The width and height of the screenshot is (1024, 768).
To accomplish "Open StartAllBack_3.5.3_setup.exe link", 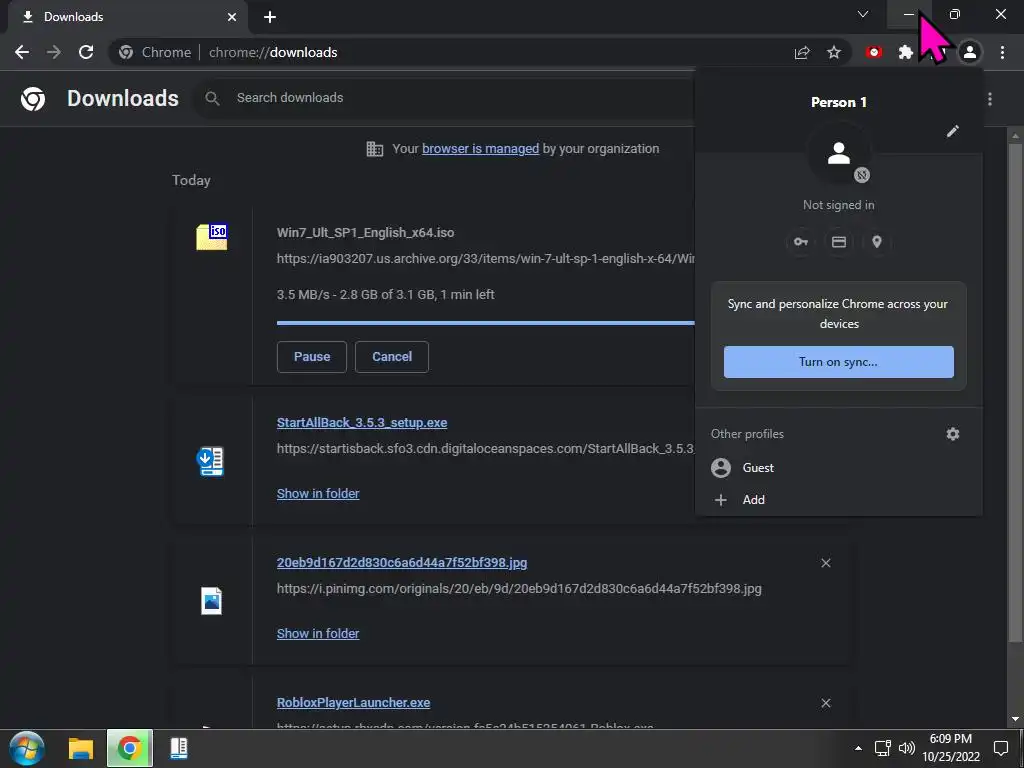I will [362, 423].
